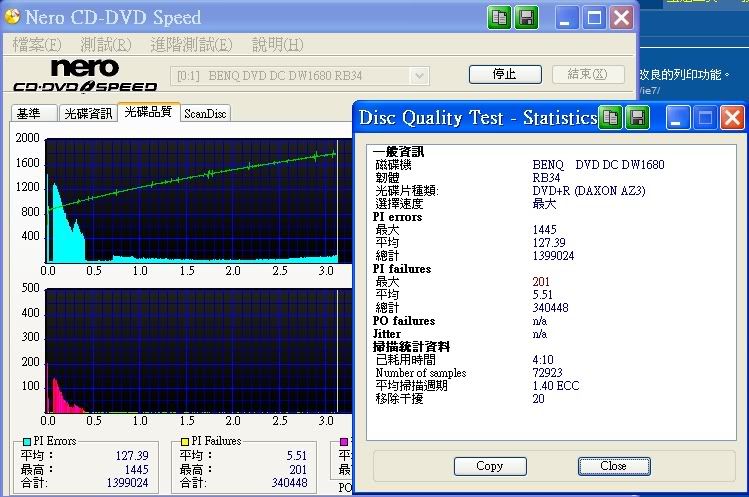Click the yellow PI Failures legend swatch

(x=184, y=442)
